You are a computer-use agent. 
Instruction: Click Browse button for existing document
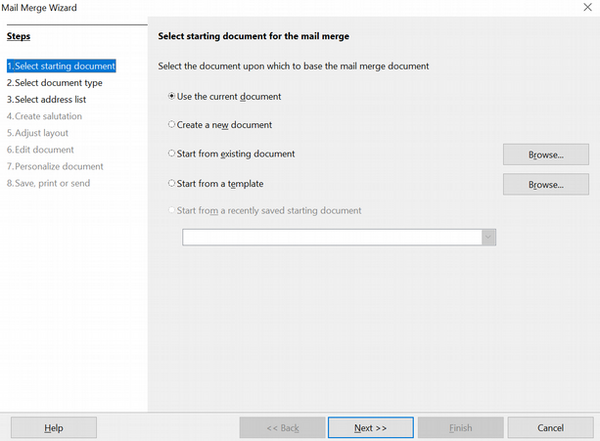[x=546, y=155]
